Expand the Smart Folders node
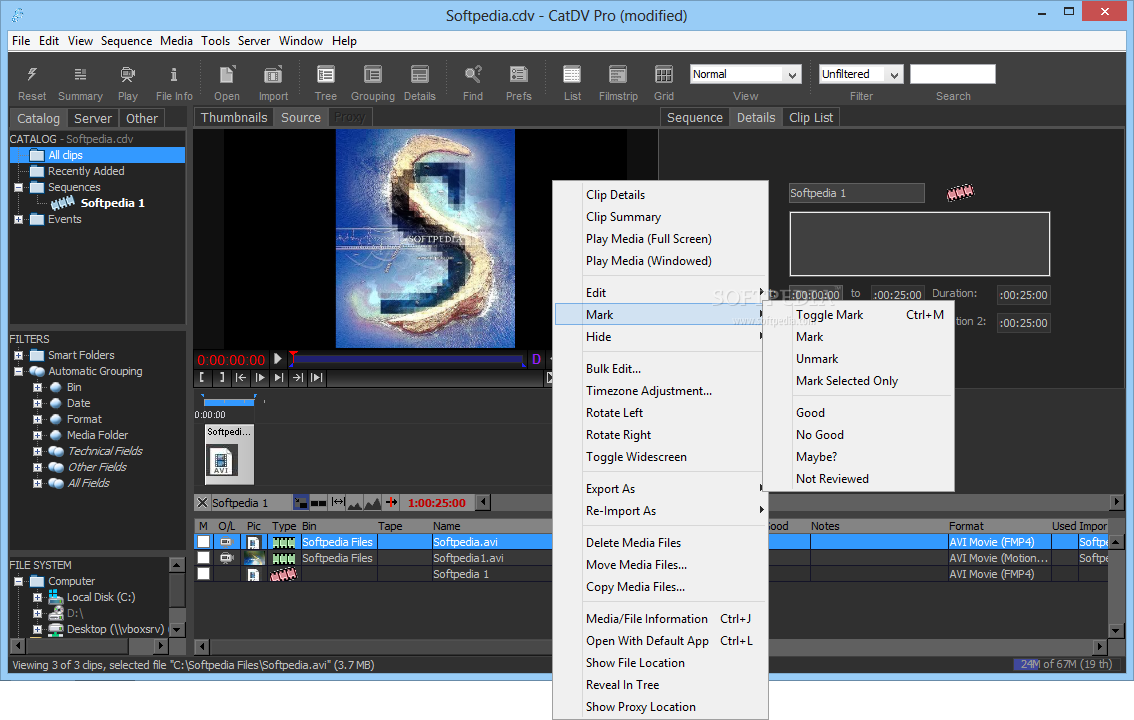Screen dimensions: 1134x720 click(18, 355)
